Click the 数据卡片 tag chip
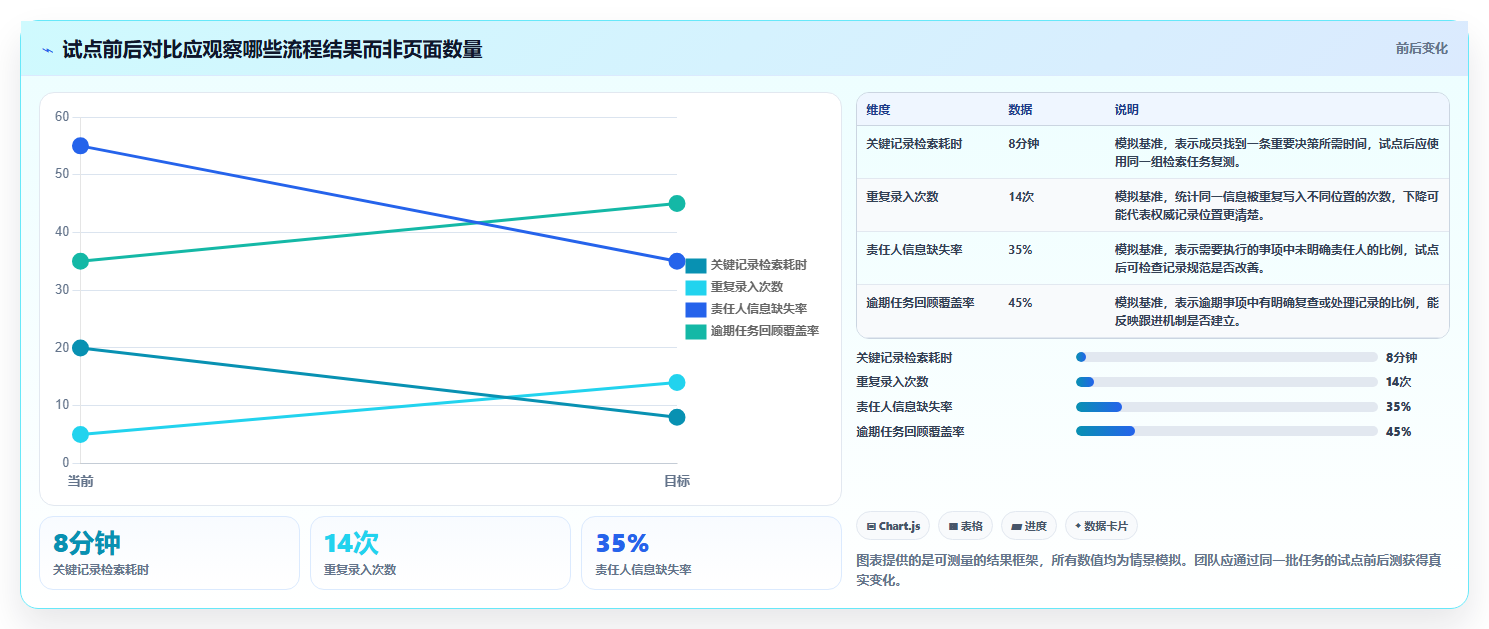This screenshot has height=629, width=1489. [1101, 526]
